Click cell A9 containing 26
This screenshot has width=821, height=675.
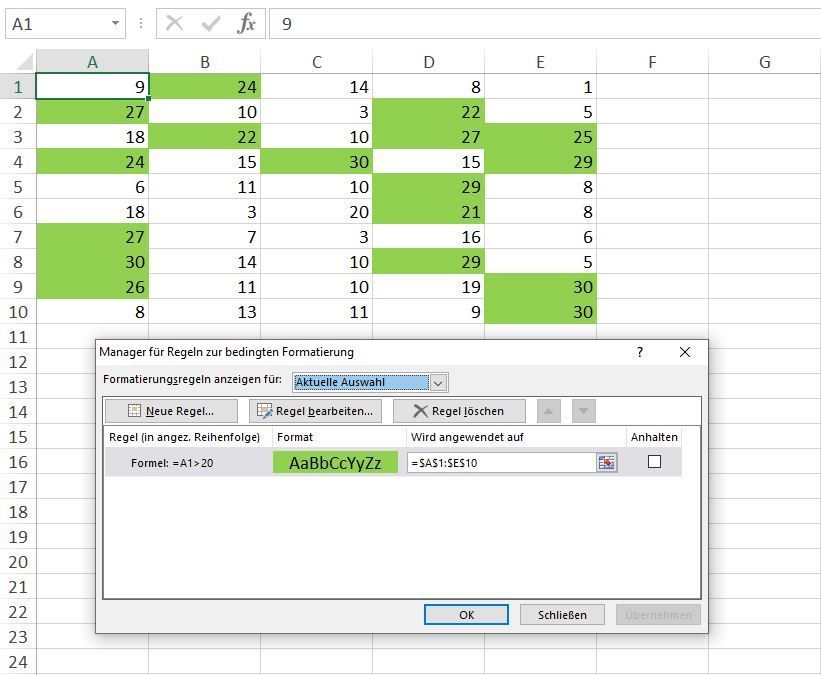point(92,286)
